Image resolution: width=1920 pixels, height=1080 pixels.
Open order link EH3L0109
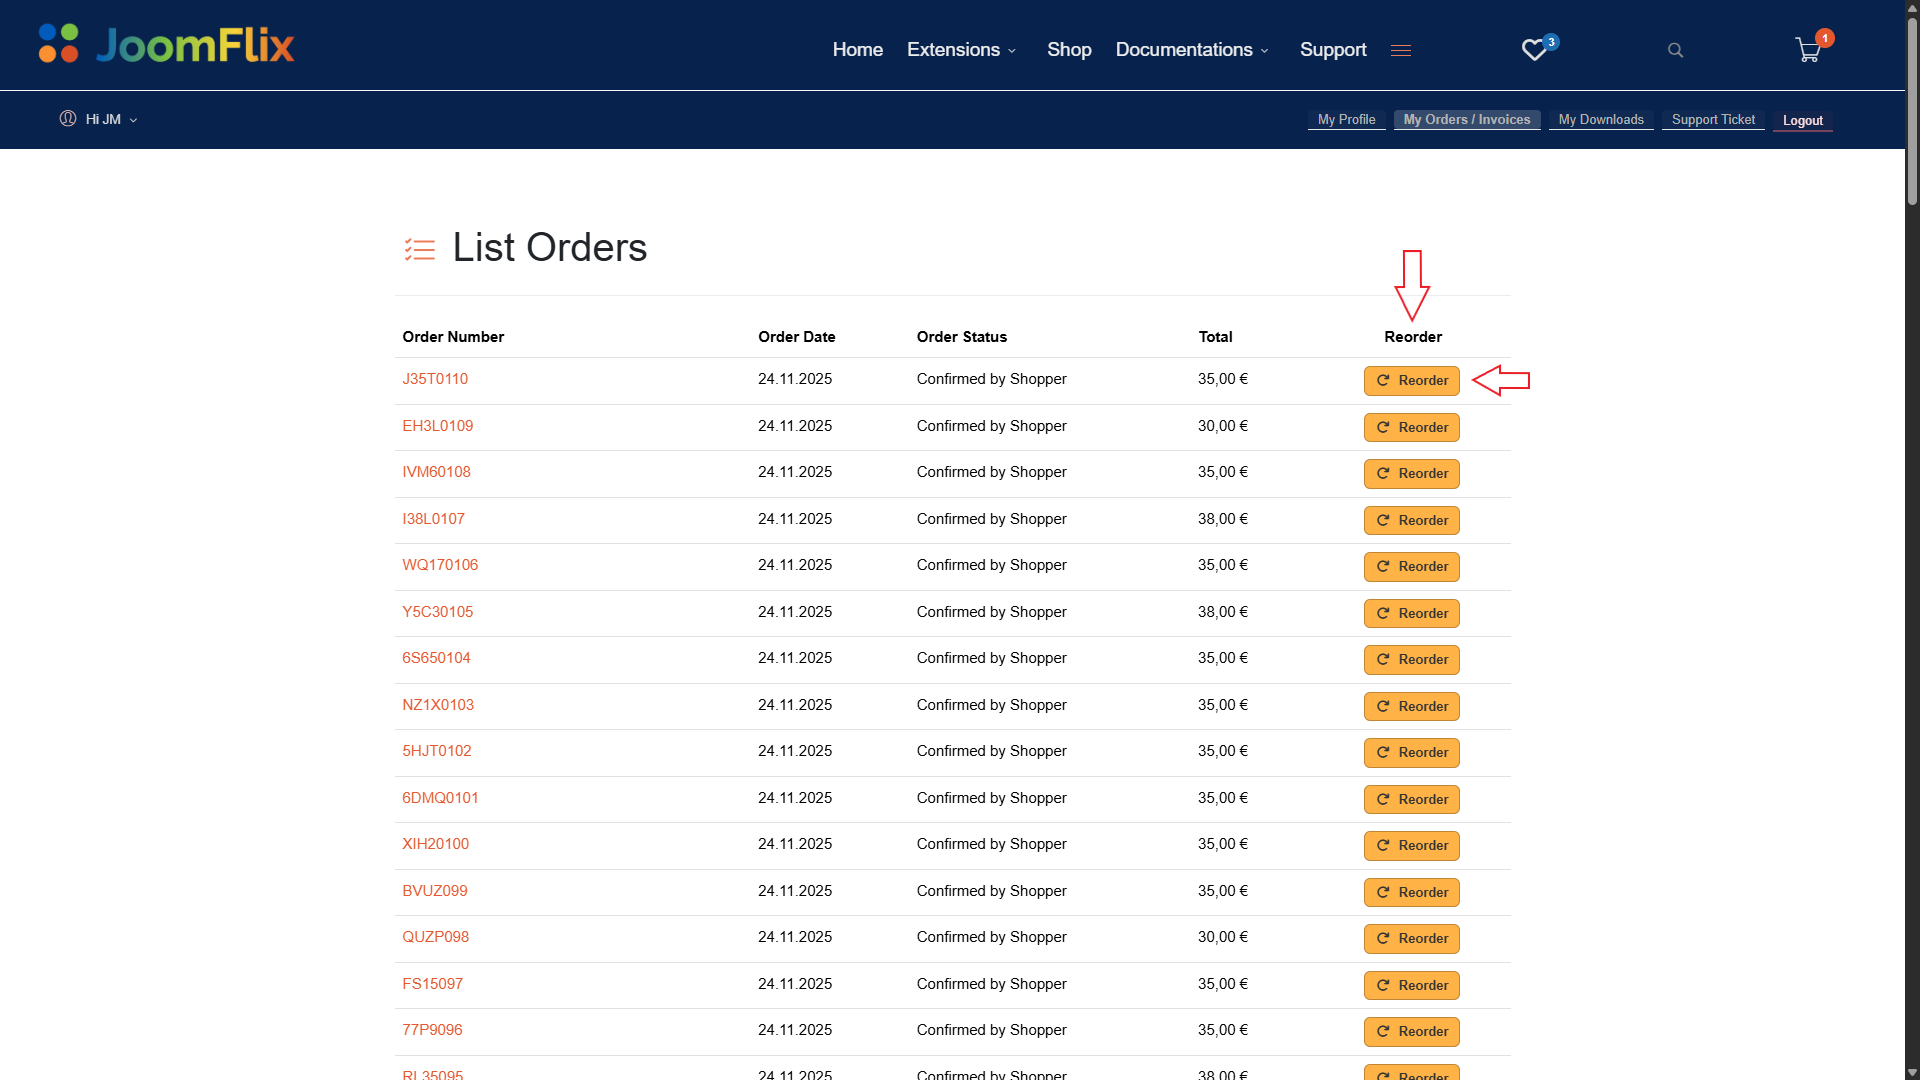tap(437, 426)
